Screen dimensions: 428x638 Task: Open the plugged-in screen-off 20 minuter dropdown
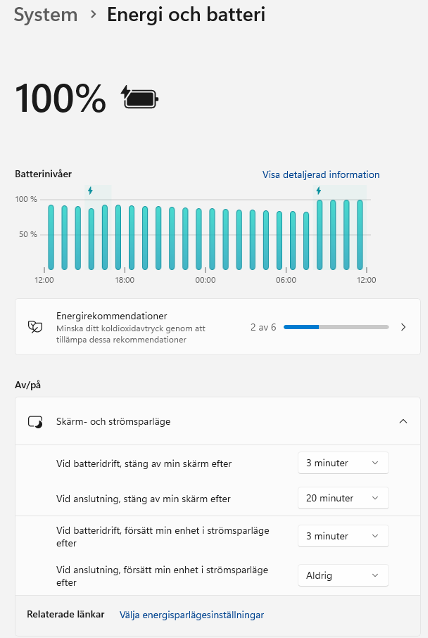pyautogui.click(x=343, y=498)
